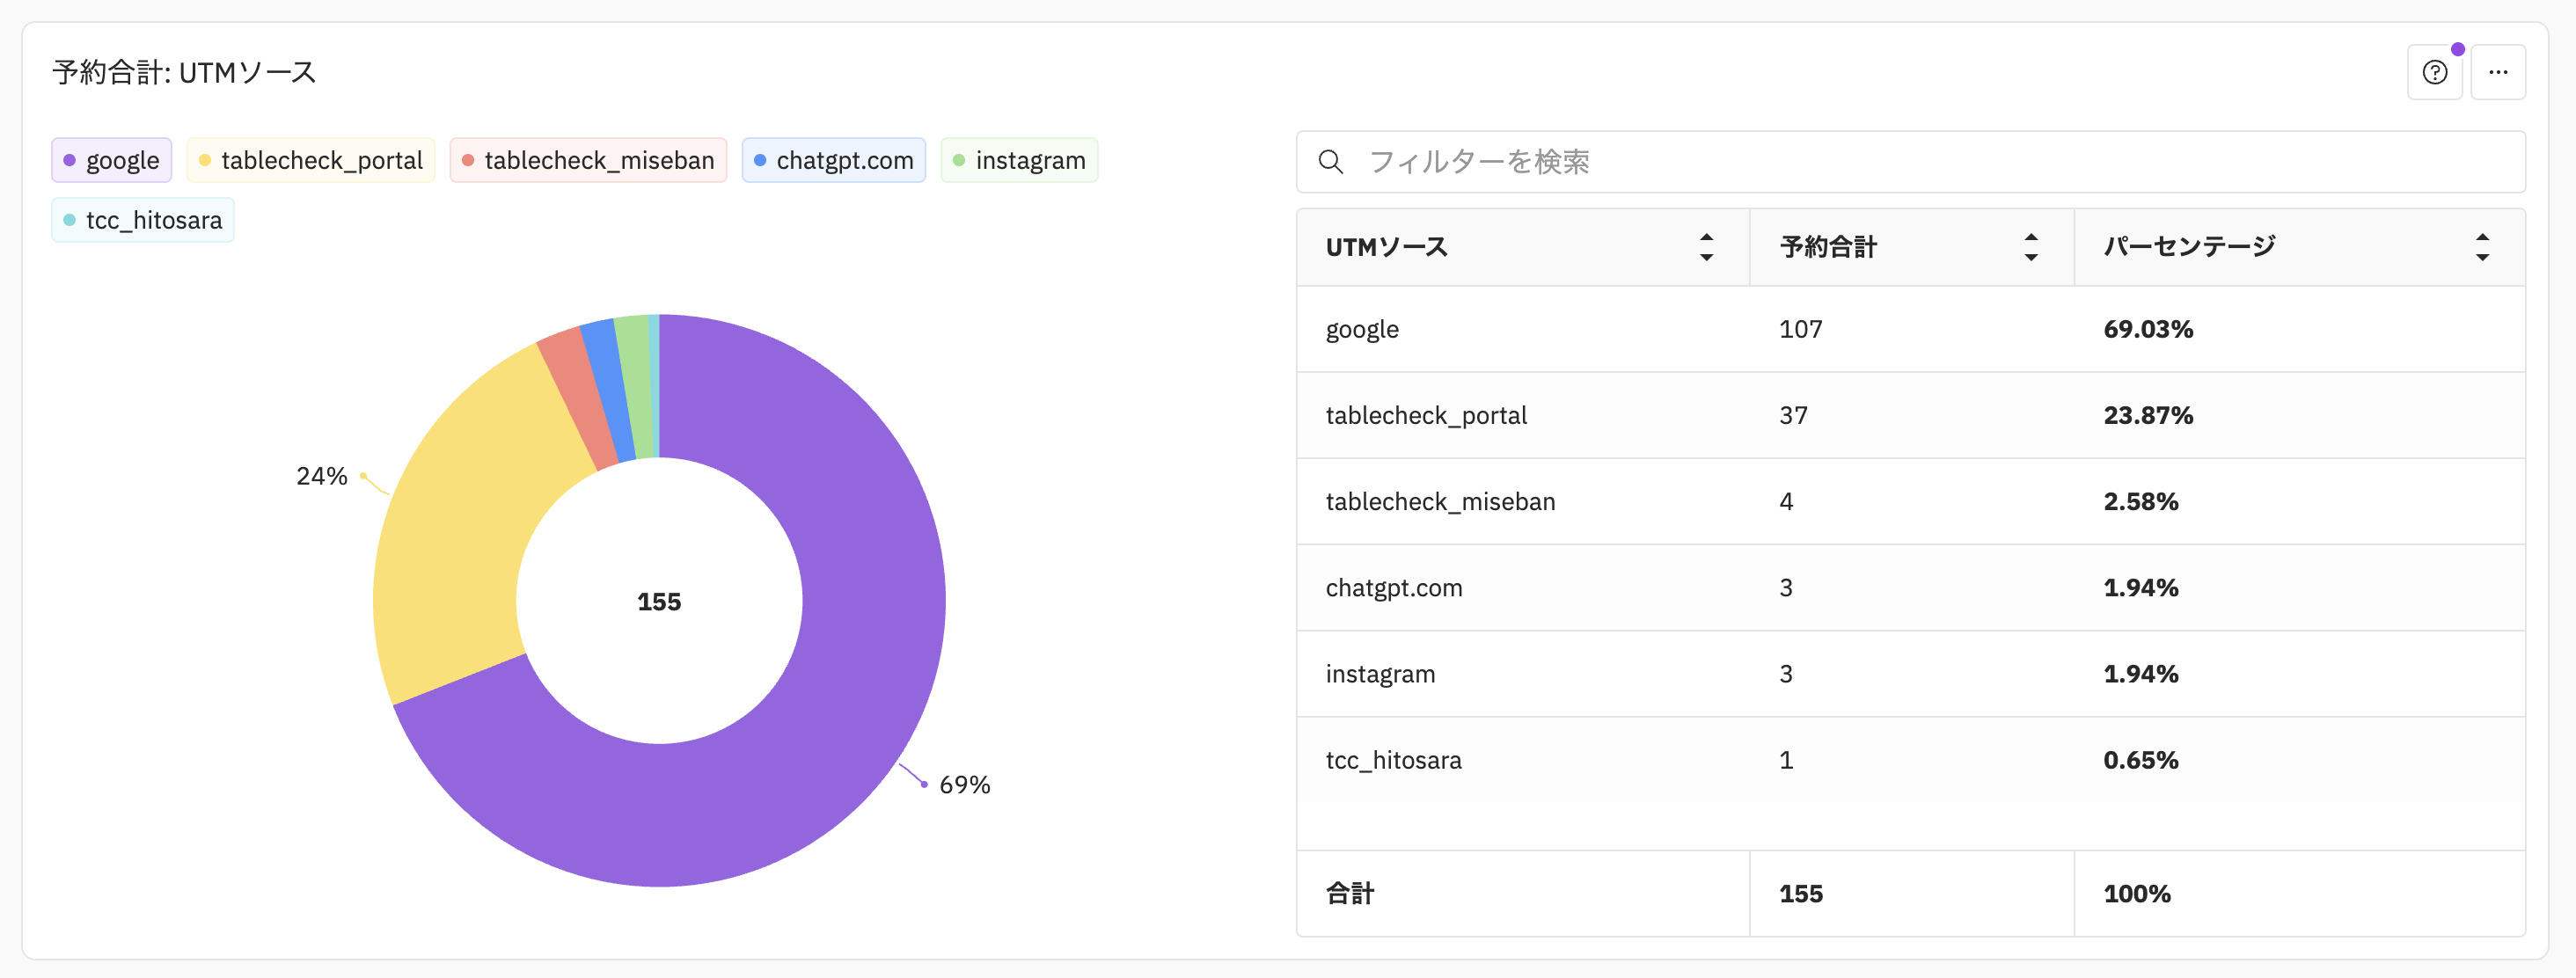Toggle the chatgpt.com legend chip
Viewport: 2576px width, 978px height.
(834, 160)
